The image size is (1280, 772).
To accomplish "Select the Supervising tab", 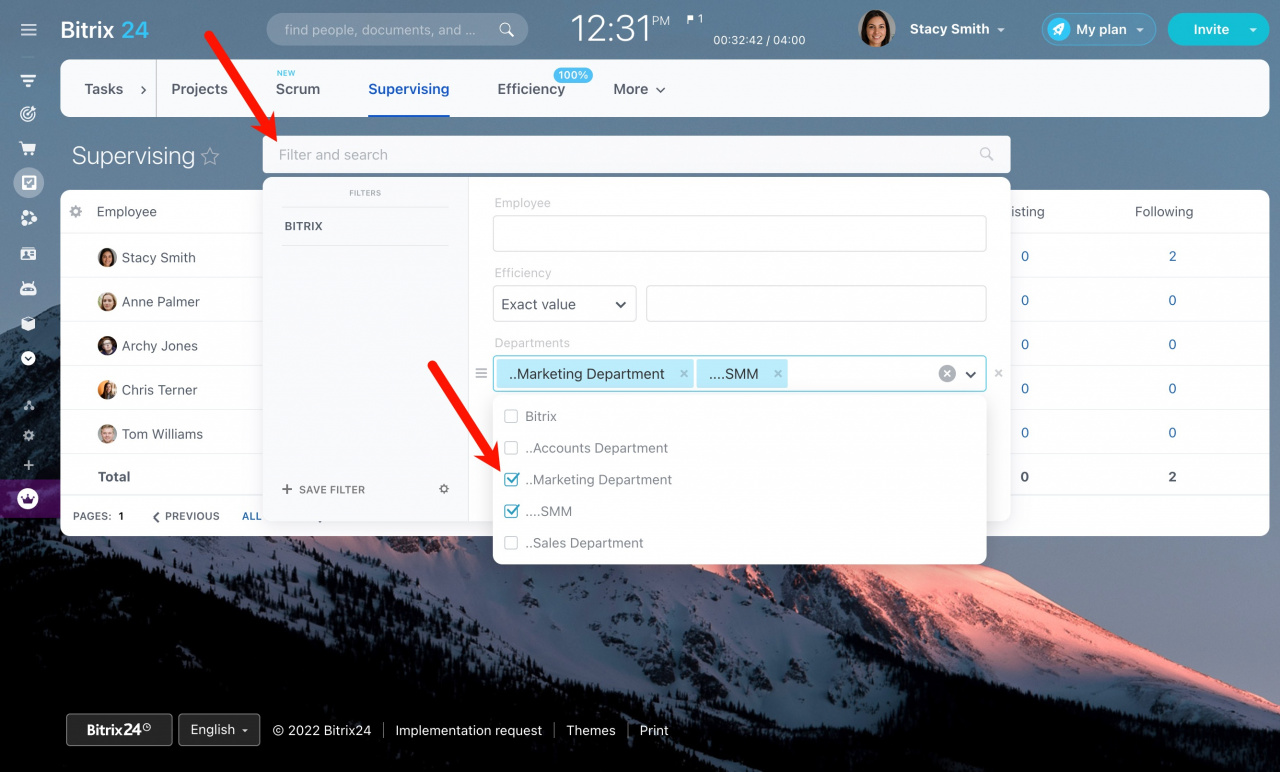I will [x=409, y=89].
